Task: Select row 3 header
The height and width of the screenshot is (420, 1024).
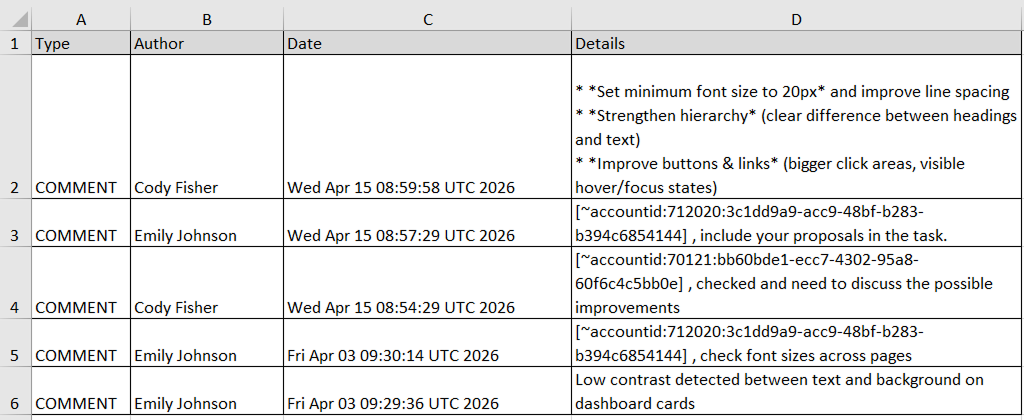Action: [16, 223]
